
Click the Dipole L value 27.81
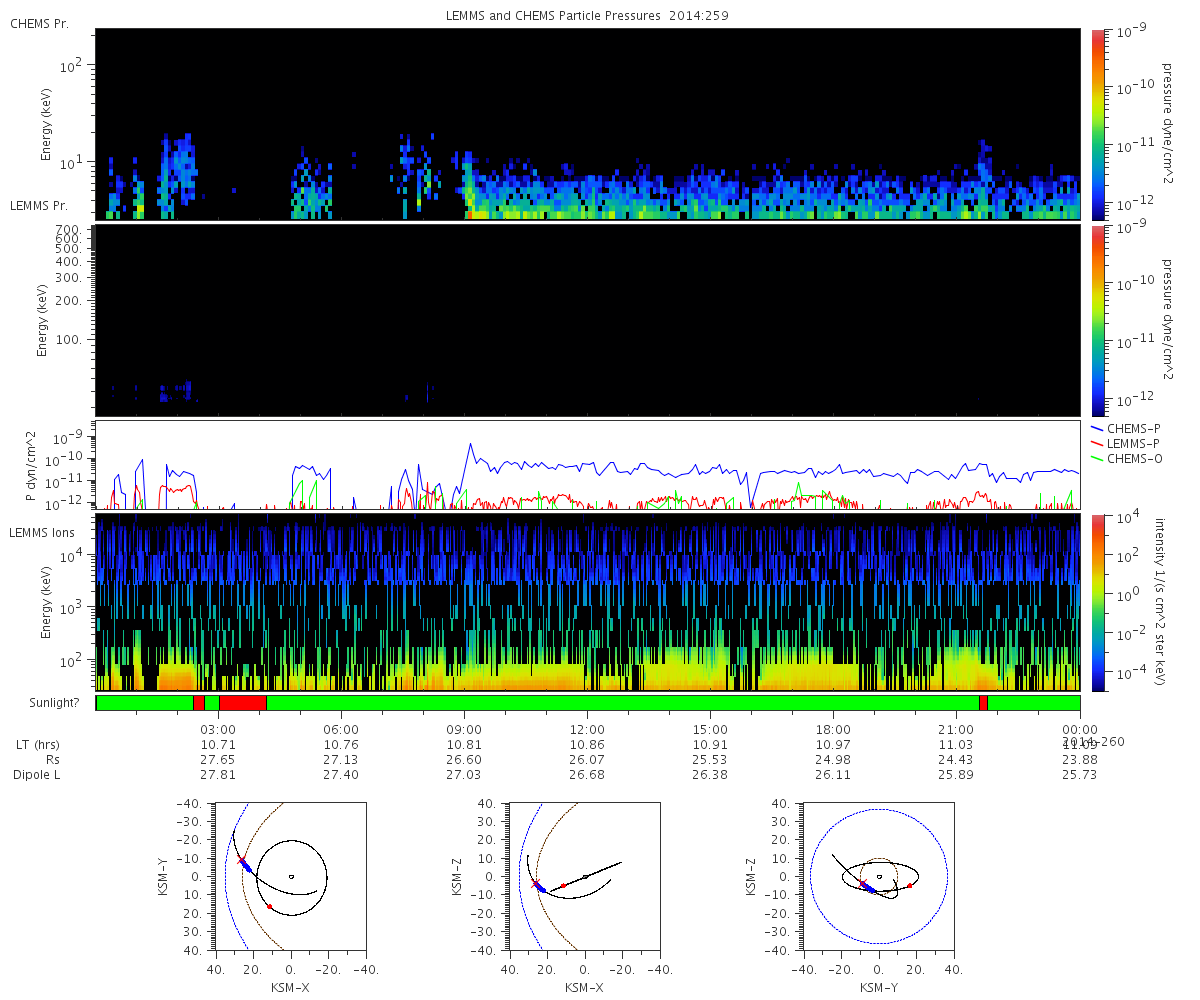tap(219, 775)
